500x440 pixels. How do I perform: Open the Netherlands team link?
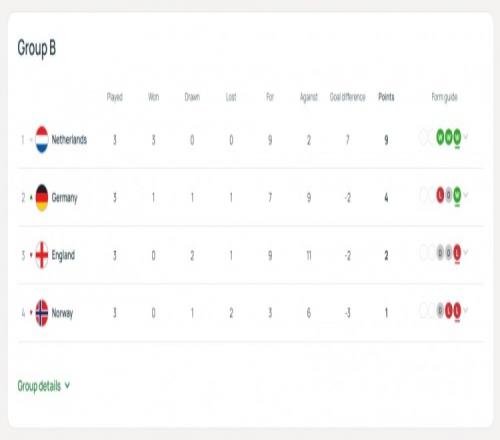pyautogui.click(x=69, y=139)
